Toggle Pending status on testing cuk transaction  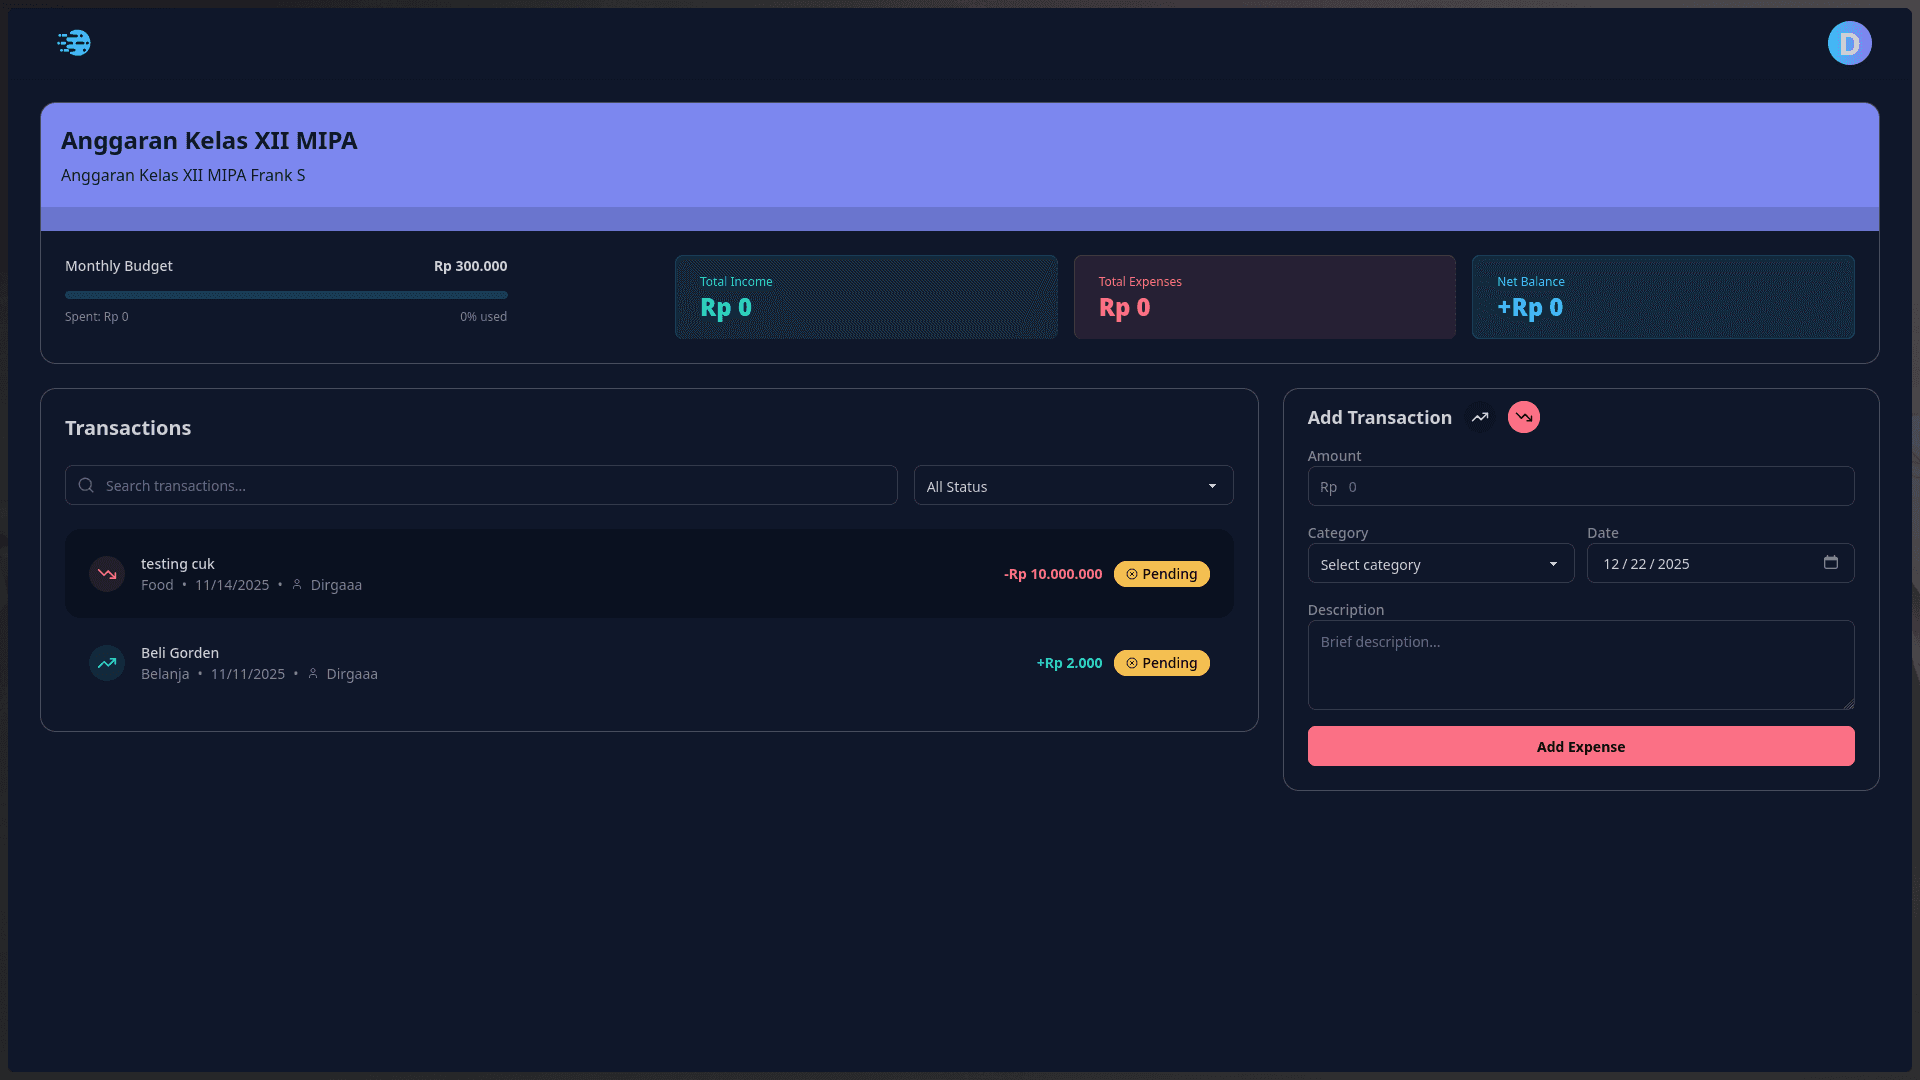coord(1161,573)
